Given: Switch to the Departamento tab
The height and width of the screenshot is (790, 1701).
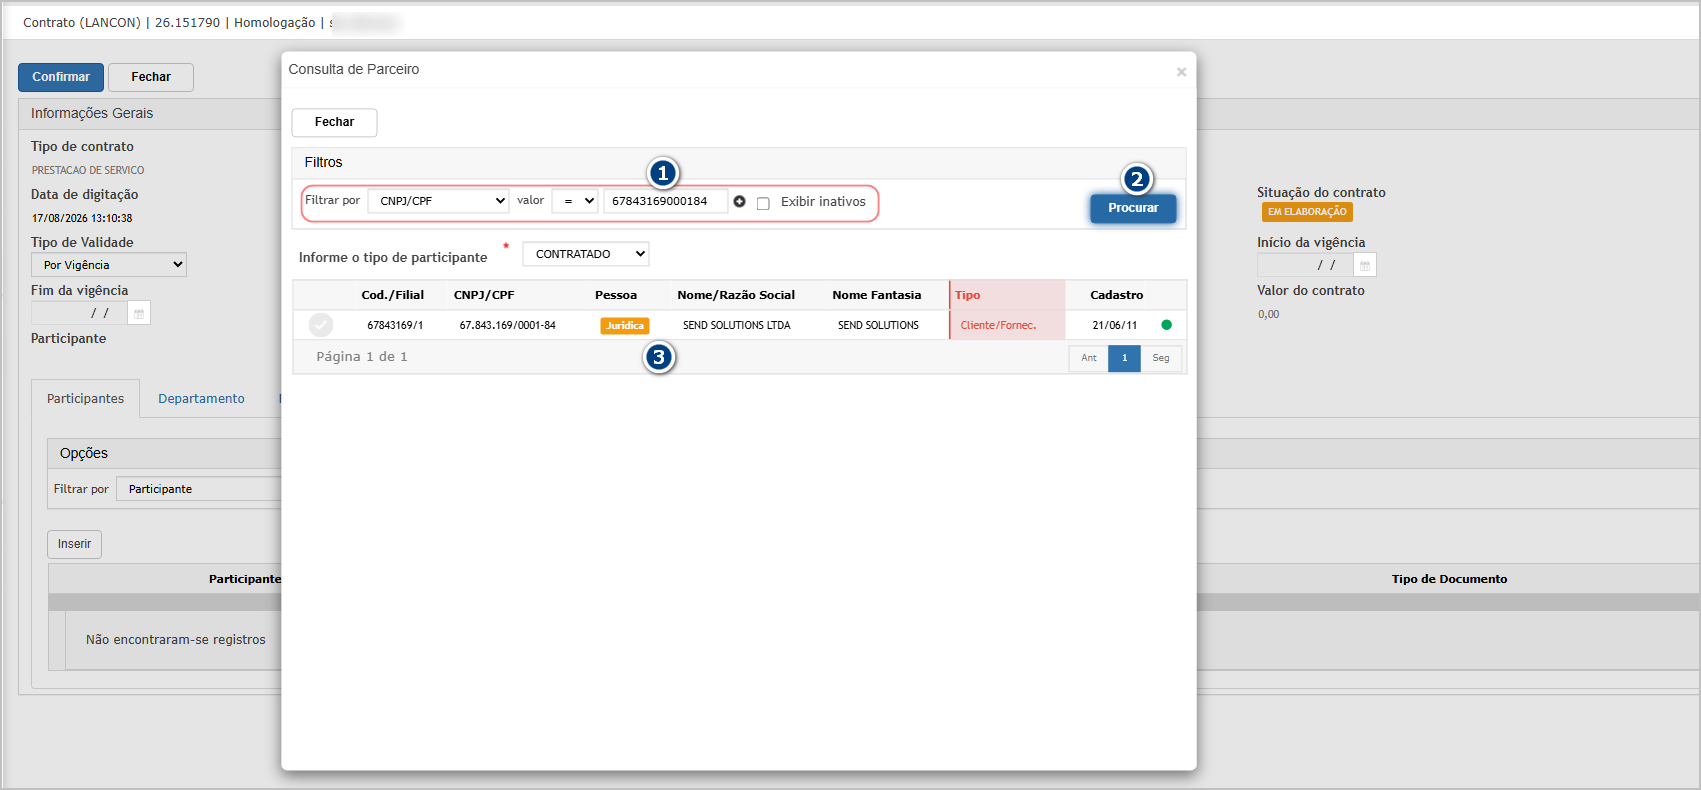Looking at the screenshot, I should (x=201, y=398).
